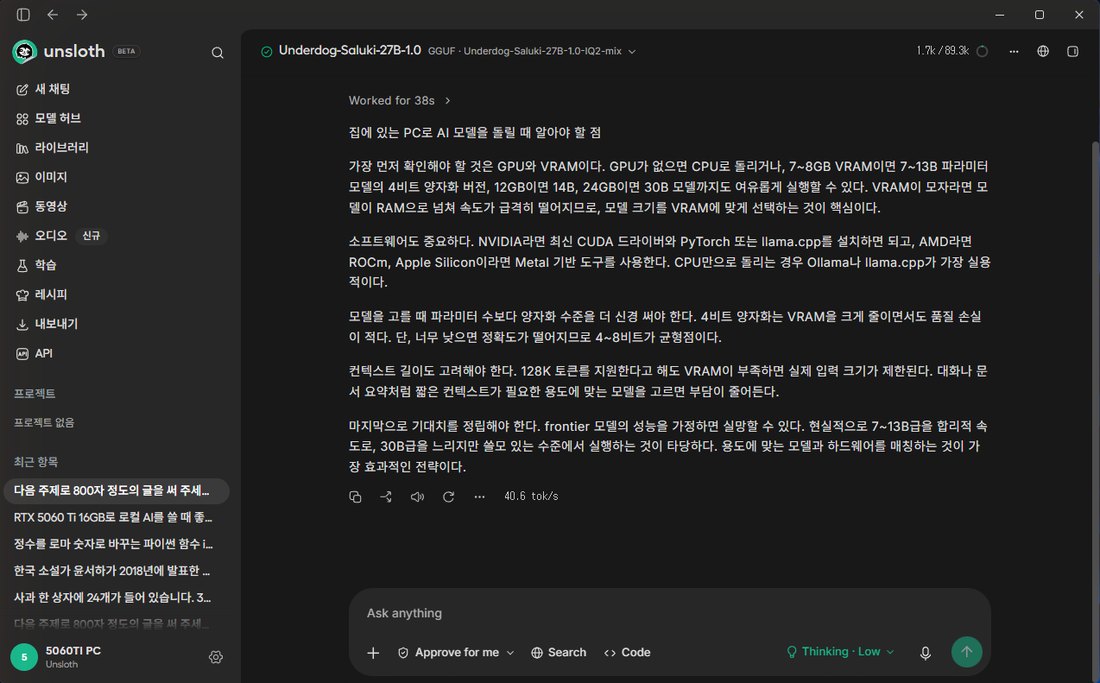Focus the Ask anything input field
Viewport: 1100px width, 683px height.
click(669, 613)
